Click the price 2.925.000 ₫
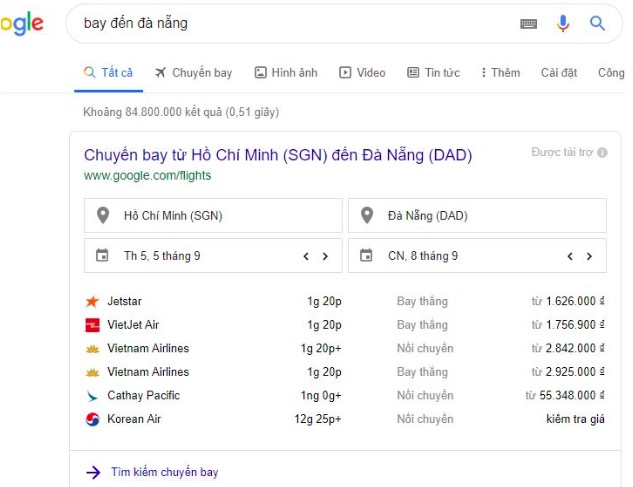This screenshot has height=487, width=633. click(575, 372)
